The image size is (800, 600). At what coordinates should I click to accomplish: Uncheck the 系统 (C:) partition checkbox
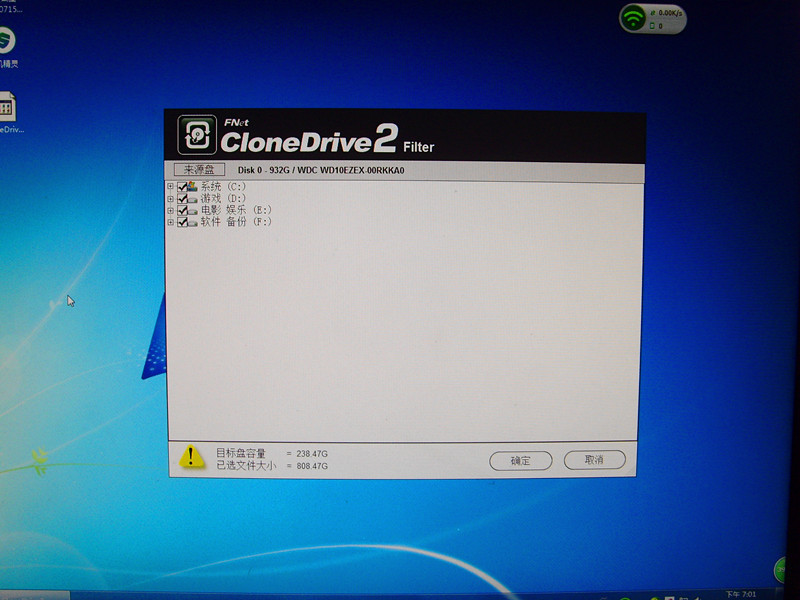coord(182,187)
